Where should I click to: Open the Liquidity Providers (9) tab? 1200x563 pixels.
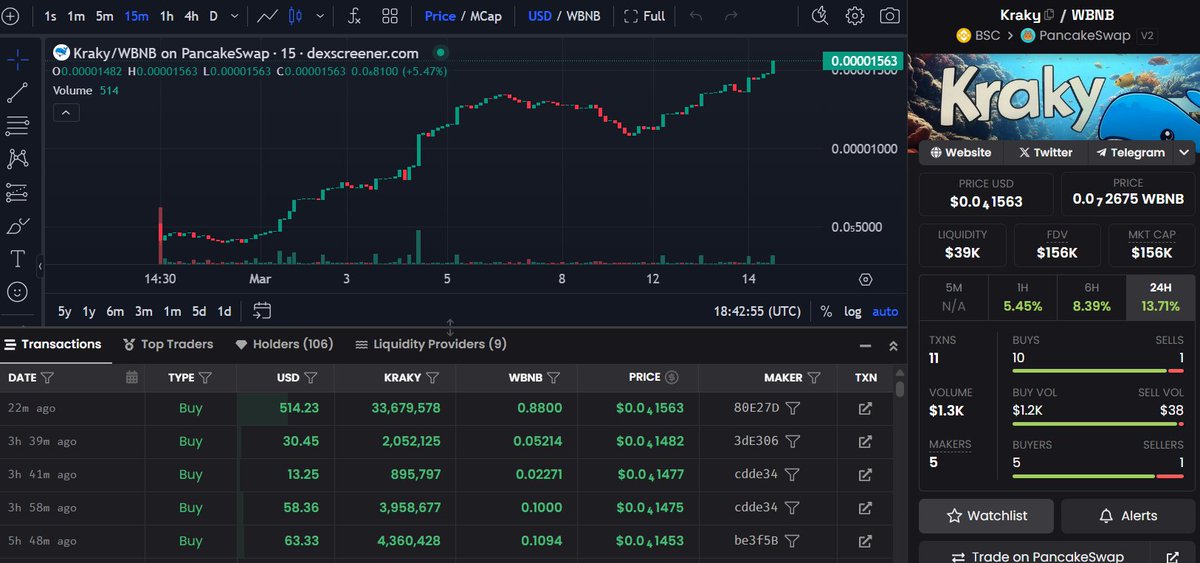pyautogui.click(x=431, y=344)
